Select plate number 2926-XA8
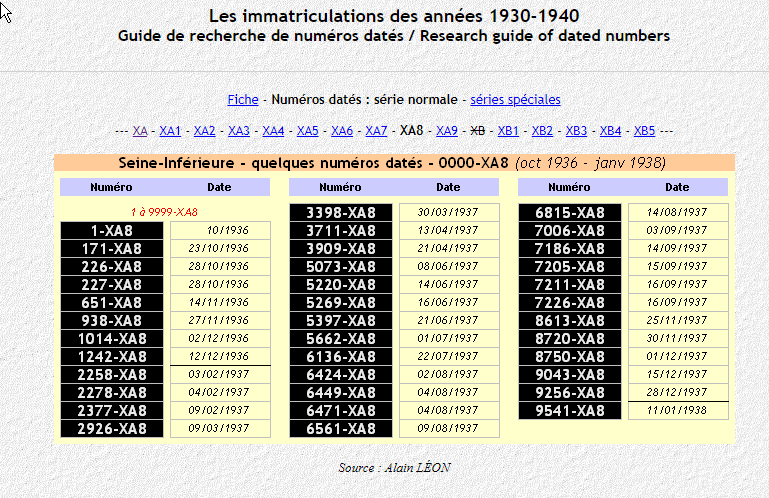The height and width of the screenshot is (498, 769). (x=112, y=428)
